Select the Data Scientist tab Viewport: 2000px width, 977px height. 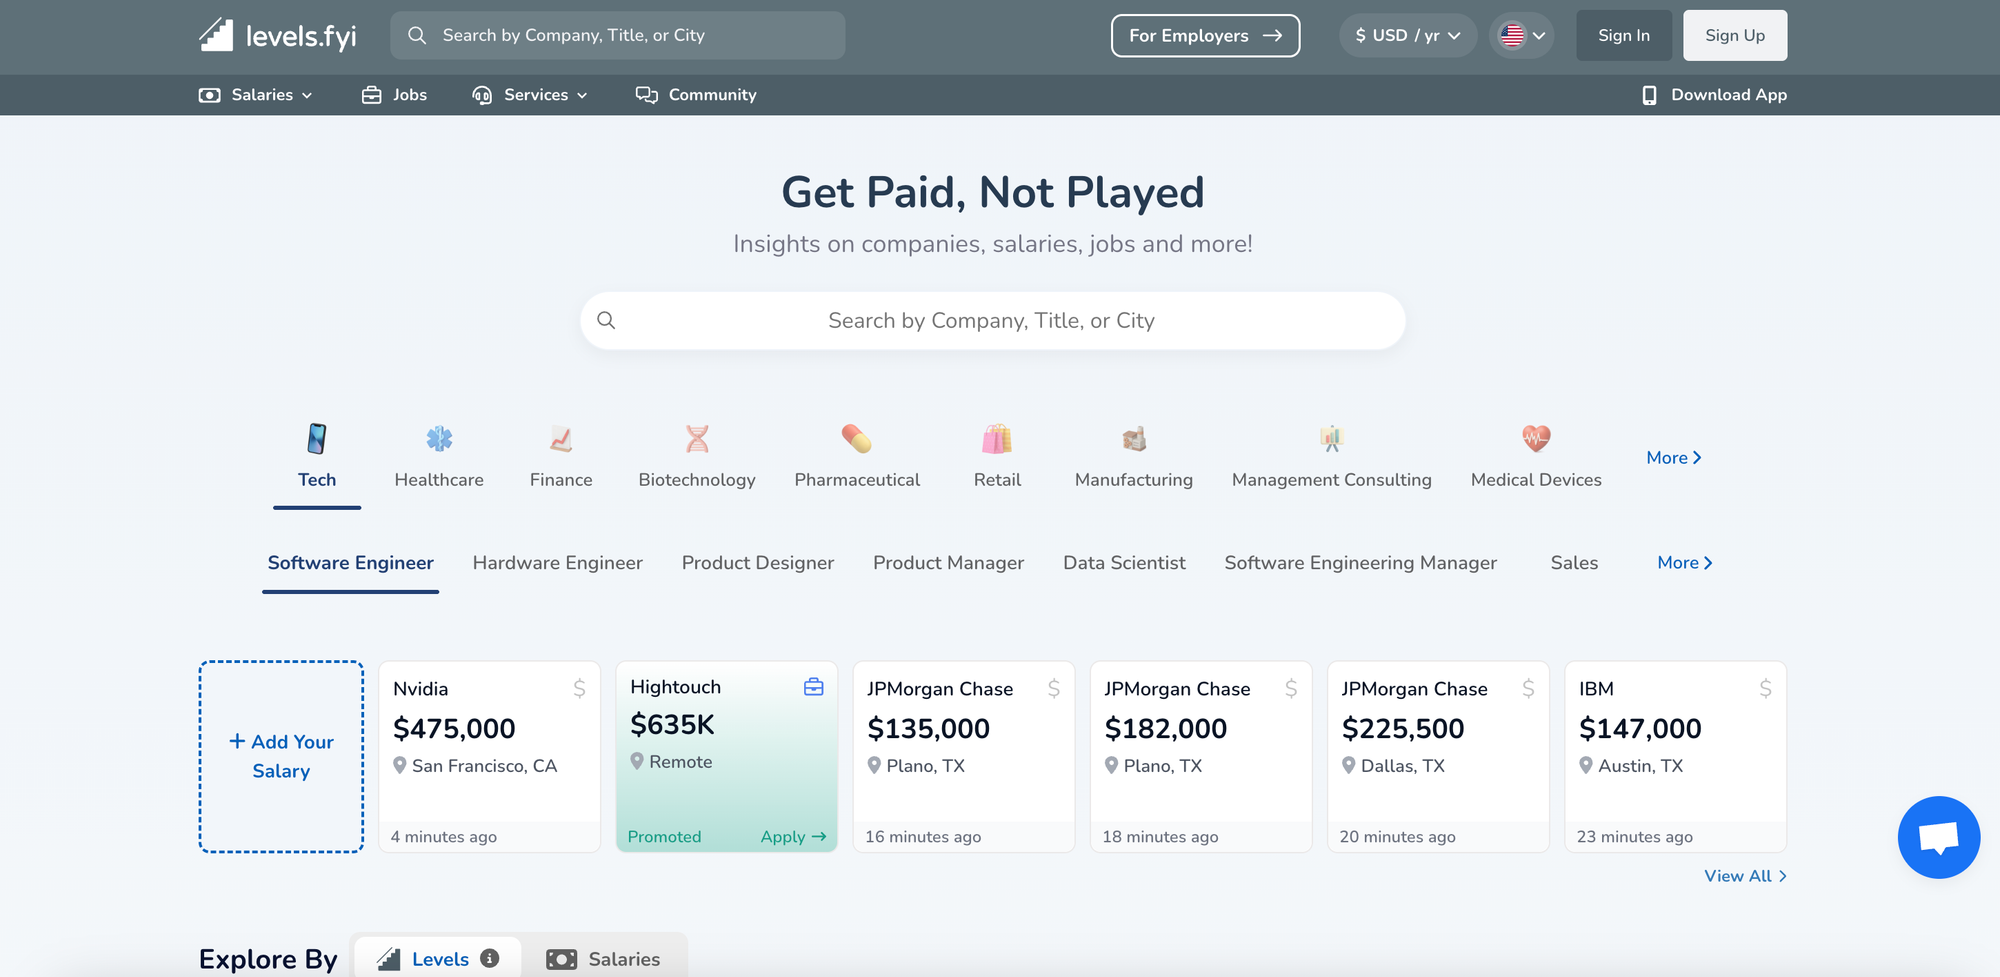[1124, 563]
